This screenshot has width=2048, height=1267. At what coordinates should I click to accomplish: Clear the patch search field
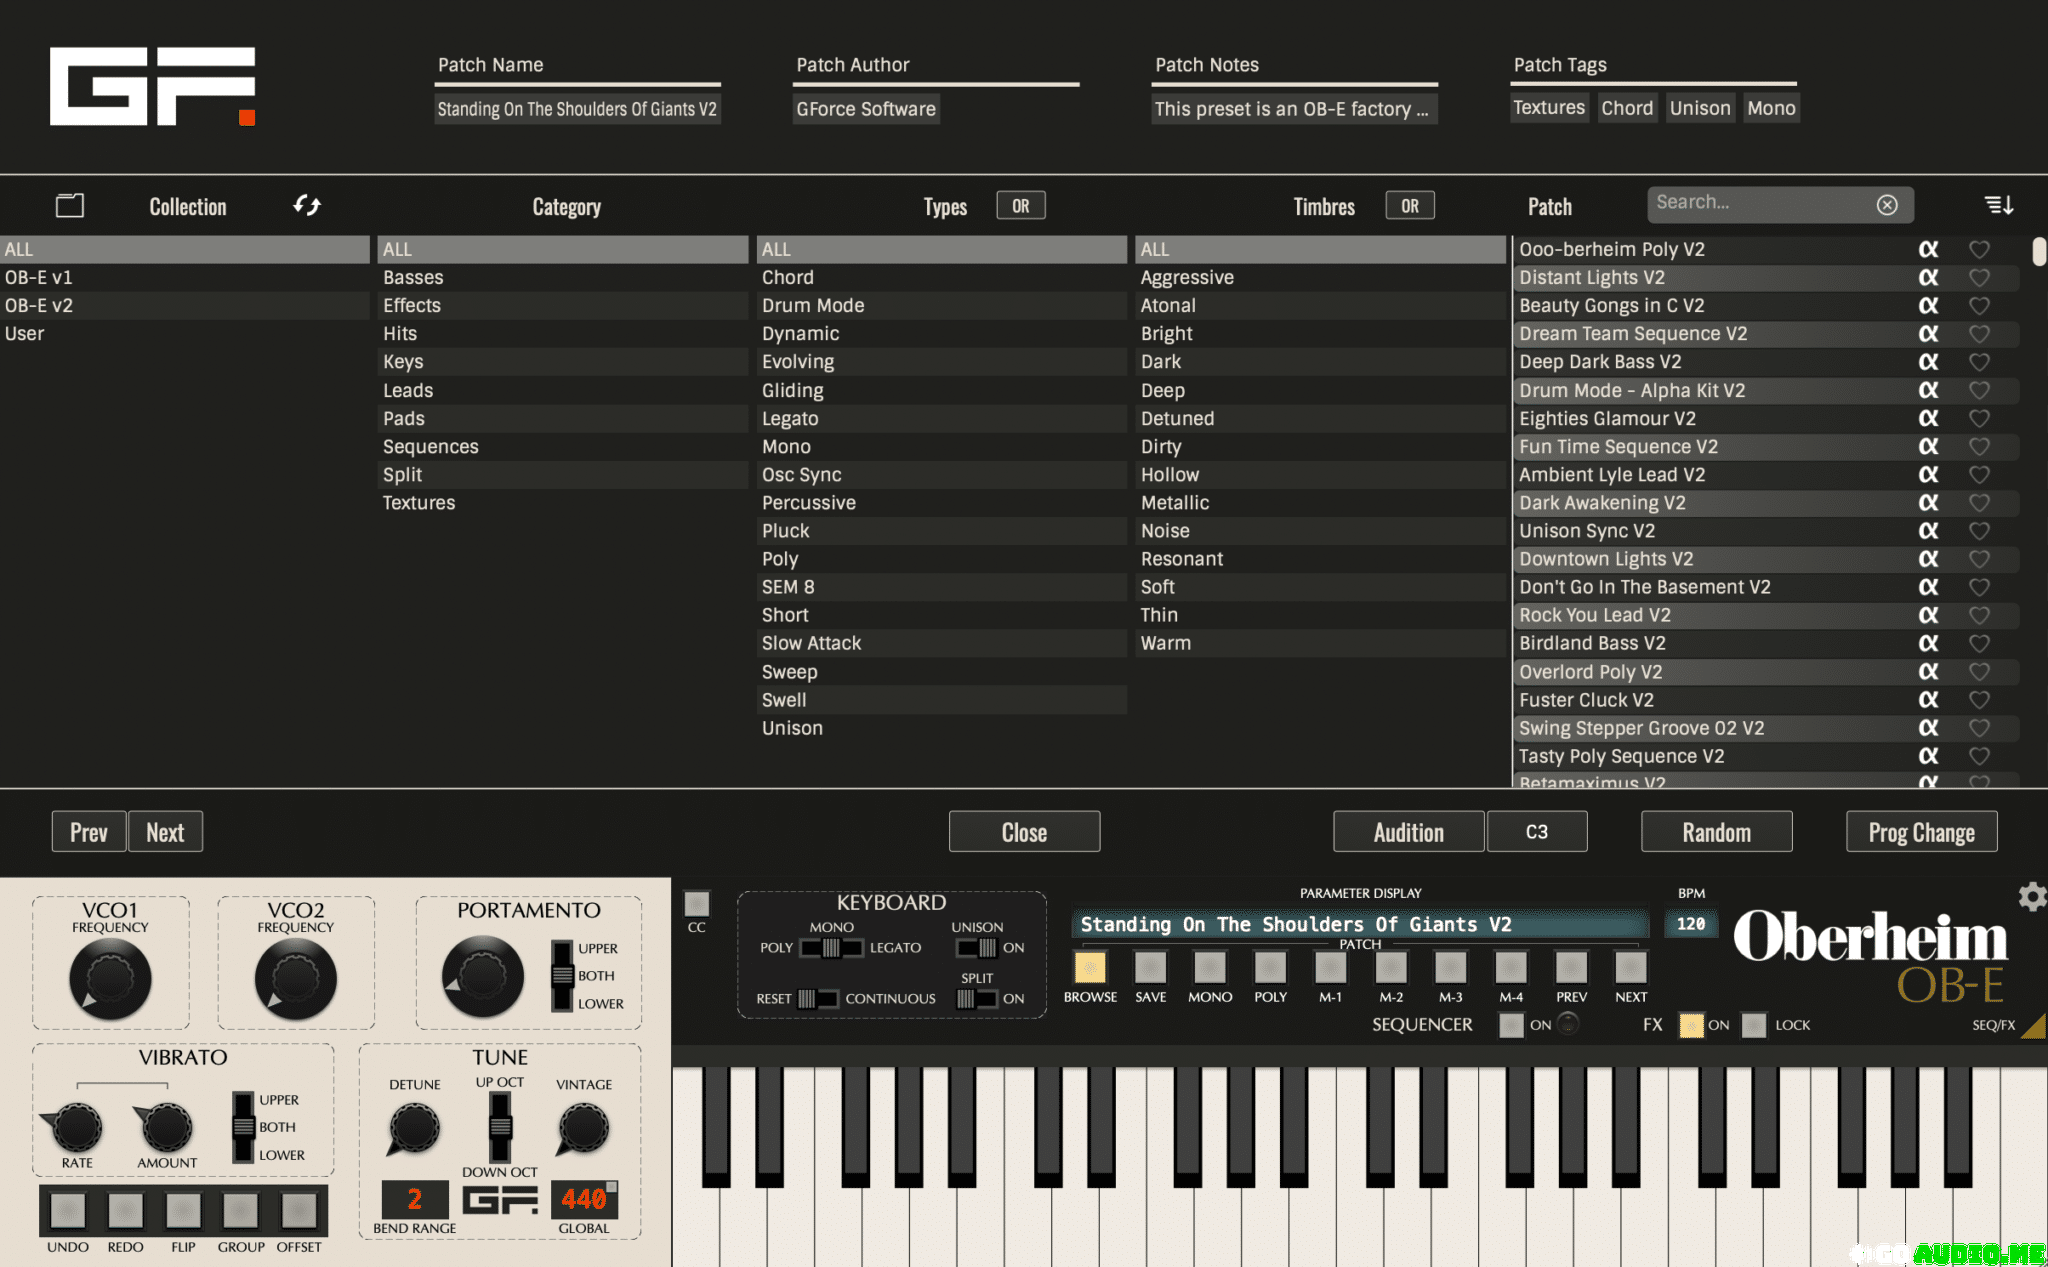[1886, 204]
